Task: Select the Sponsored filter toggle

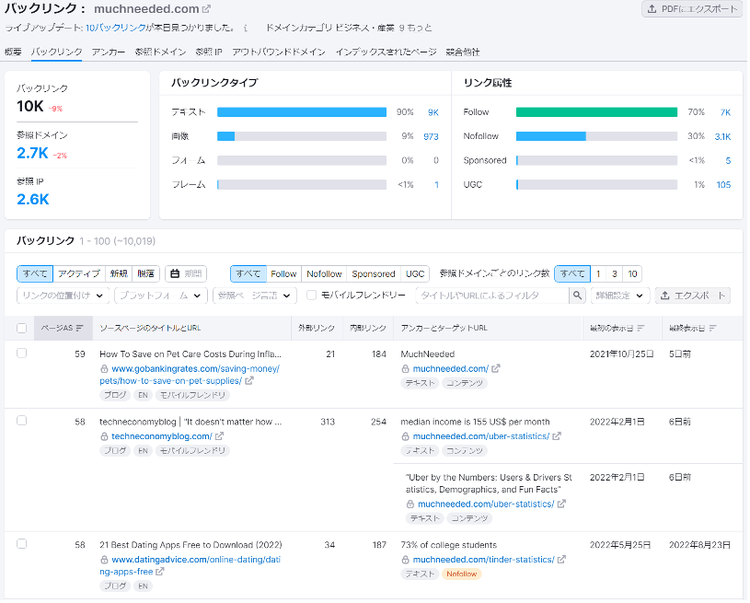Action: tap(373, 274)
